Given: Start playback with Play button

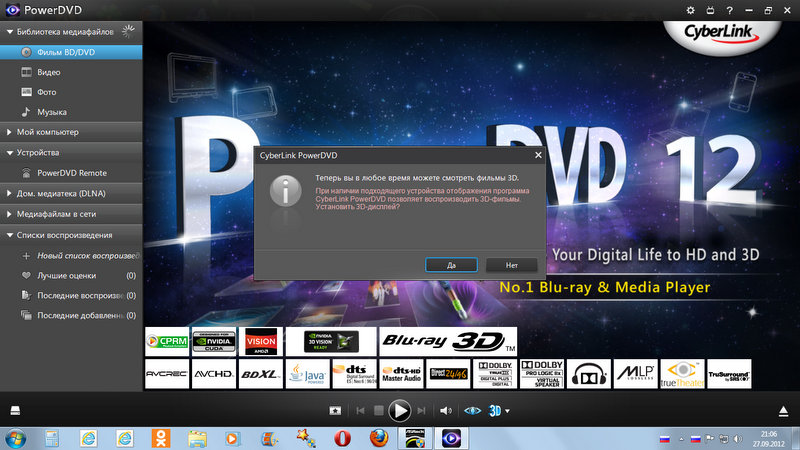Looking at the screenshot, I should pos(399,411).
